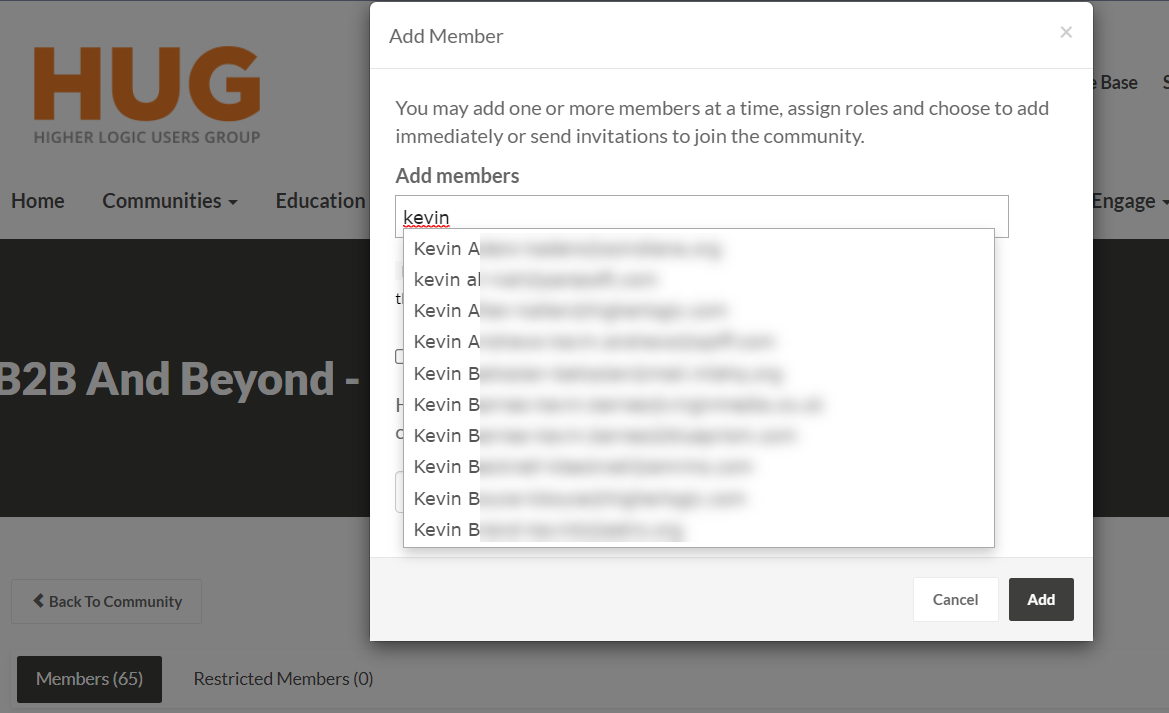Pick the bottommost Kevin B suggestion

[x=699, y=530]
